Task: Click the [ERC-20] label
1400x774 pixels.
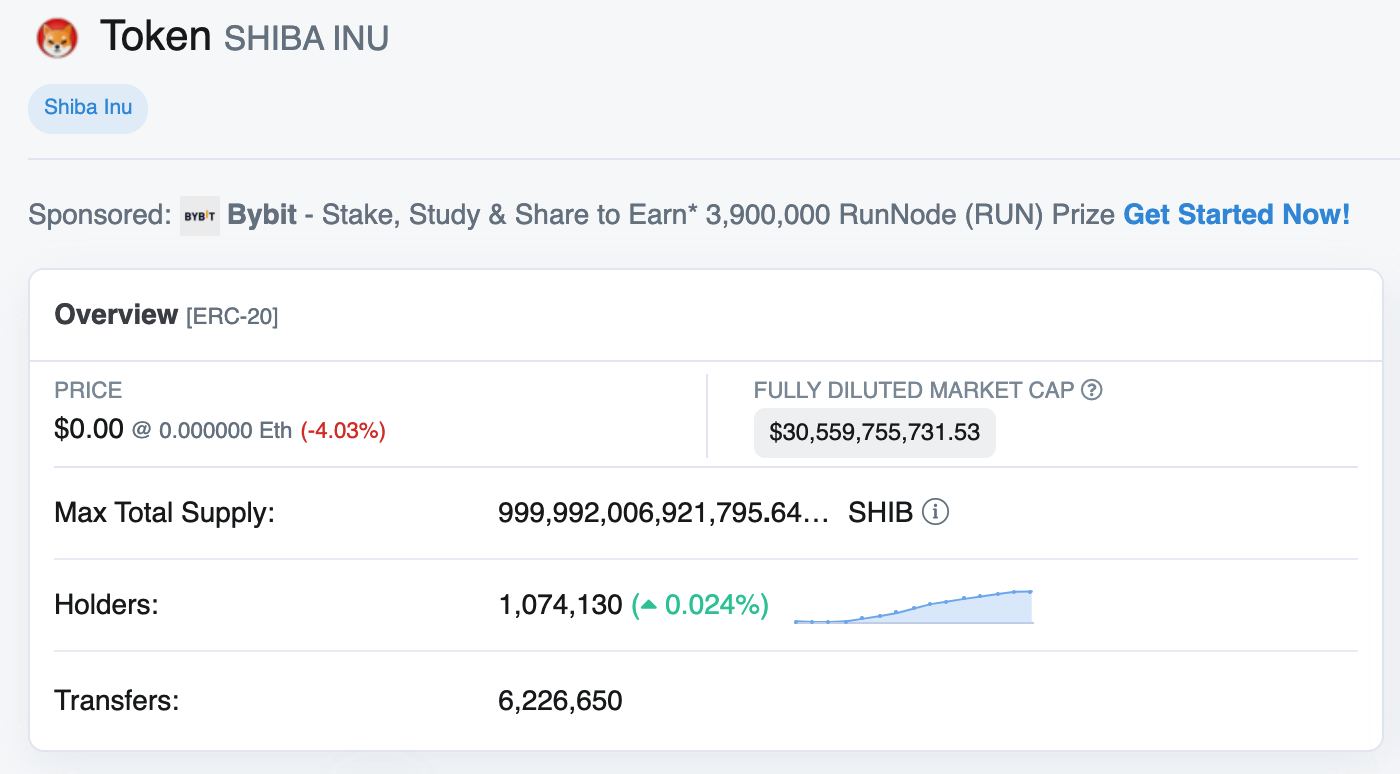Action: coord(232,317)
